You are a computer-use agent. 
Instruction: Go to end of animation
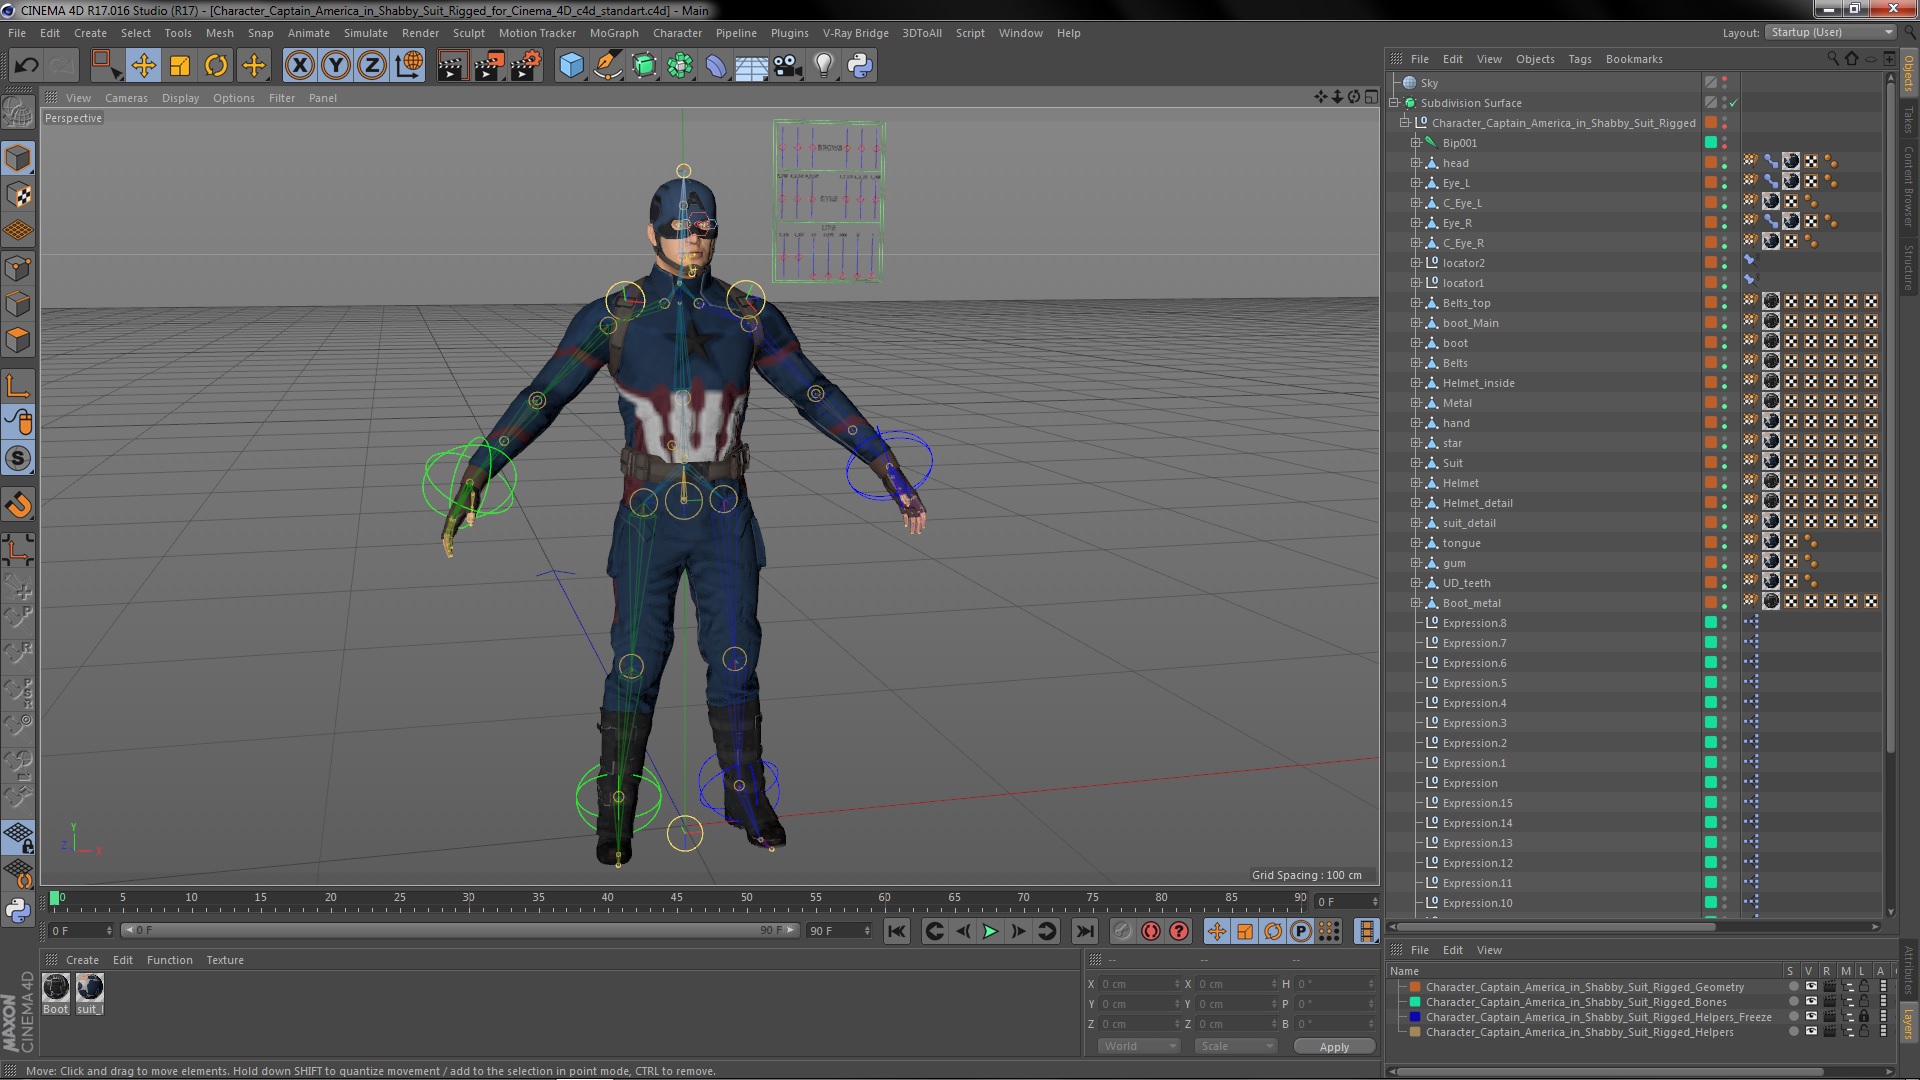pos(1084,931)
